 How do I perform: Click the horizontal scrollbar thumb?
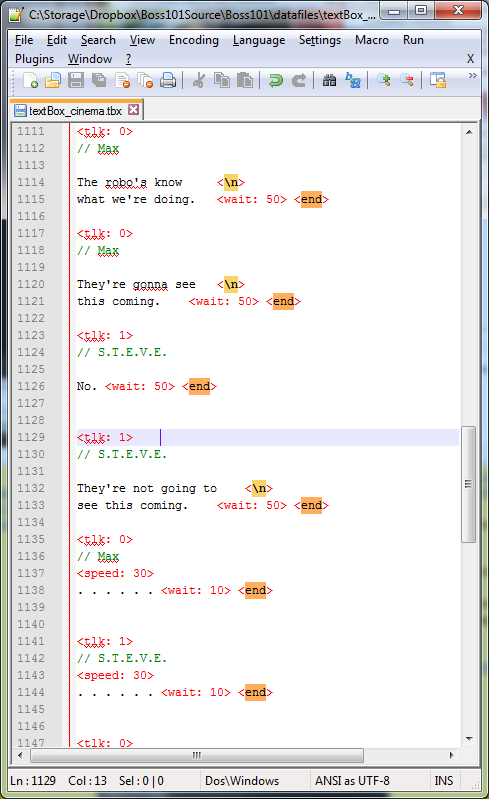197,755
